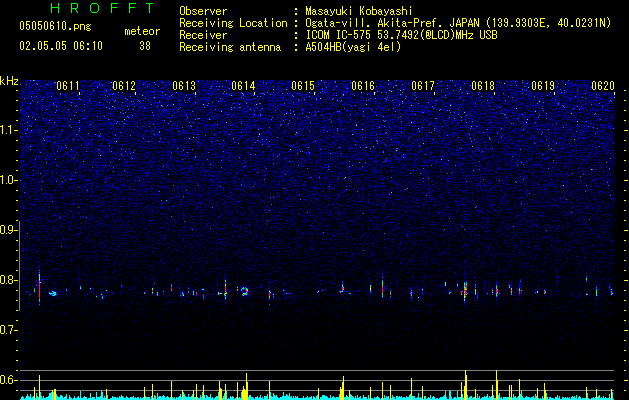Click the 0613 time marker
The width and height of the screenshot is (629, 400).
184,86
